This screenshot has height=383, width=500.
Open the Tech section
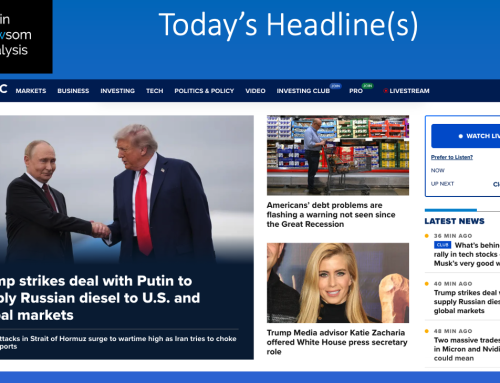tap(154, 91)
